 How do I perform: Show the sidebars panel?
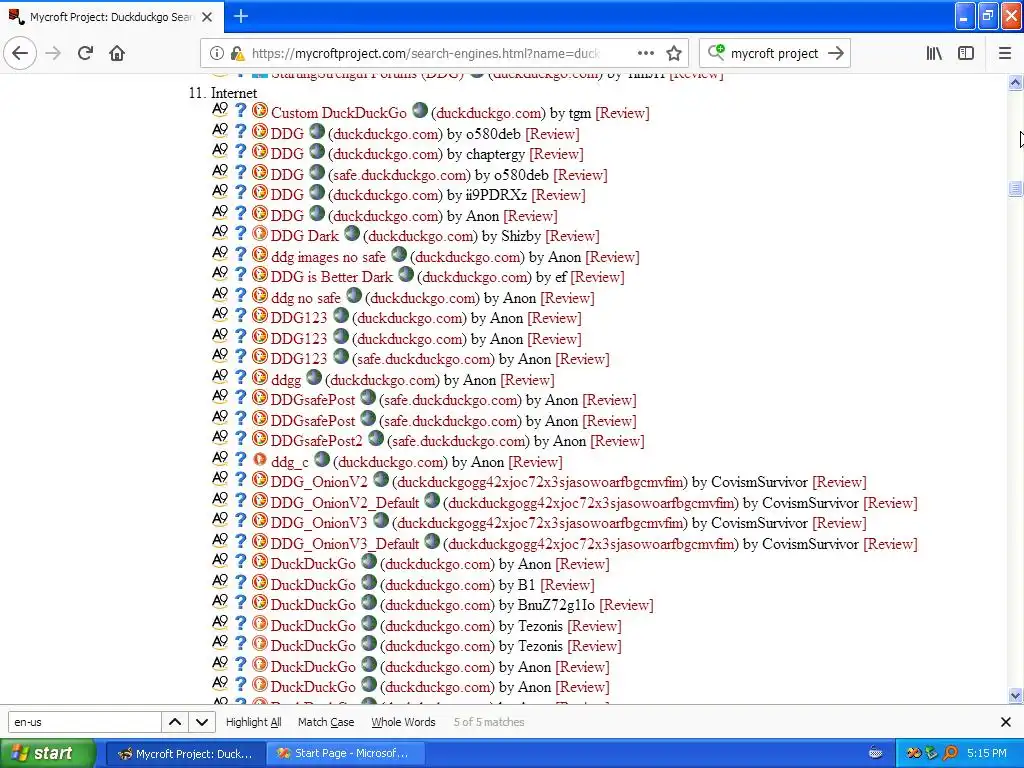(x=966, y=54)
